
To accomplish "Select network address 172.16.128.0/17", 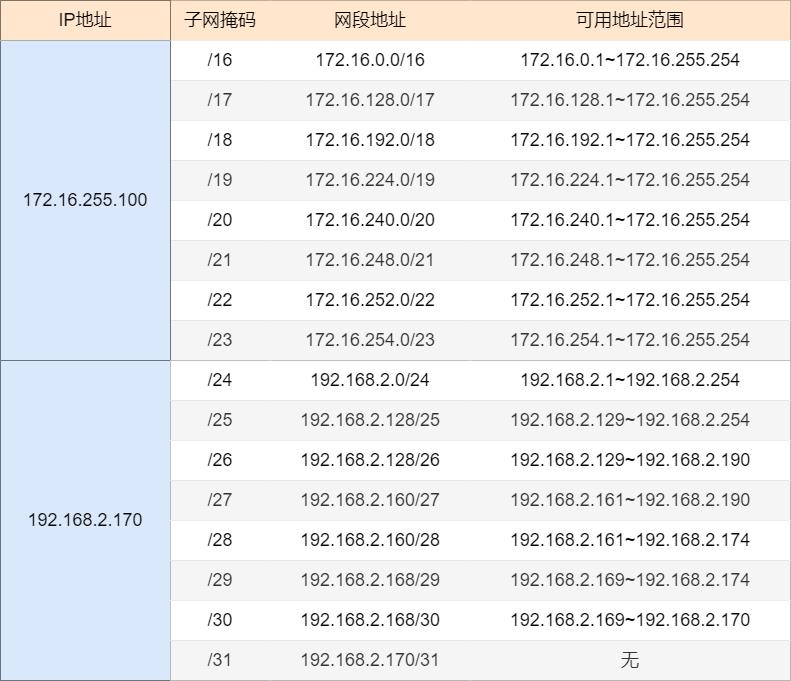I will pyautogui.click(x=370, y=100).
